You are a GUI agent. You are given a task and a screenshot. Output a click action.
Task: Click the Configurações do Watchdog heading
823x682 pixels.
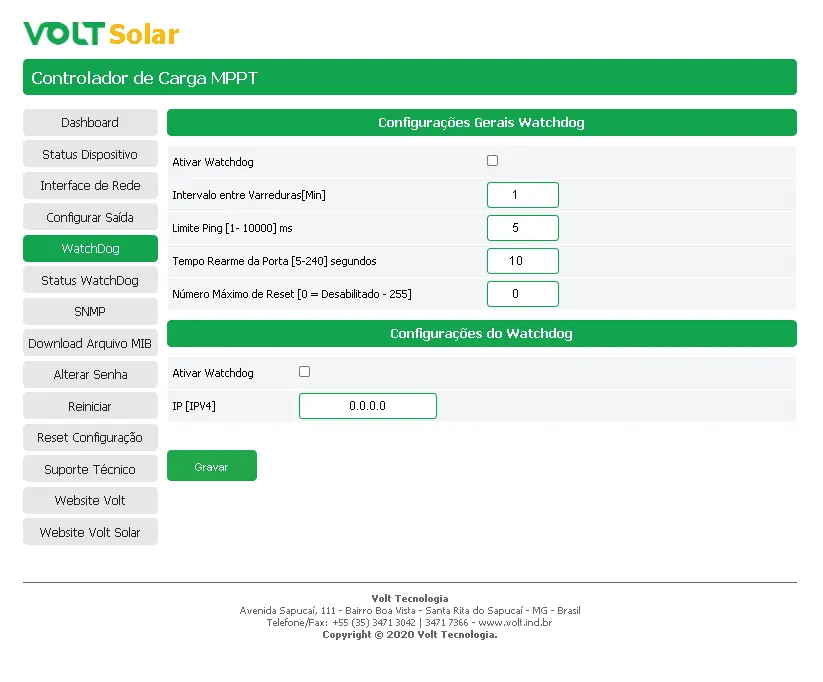tap(482, 333)
